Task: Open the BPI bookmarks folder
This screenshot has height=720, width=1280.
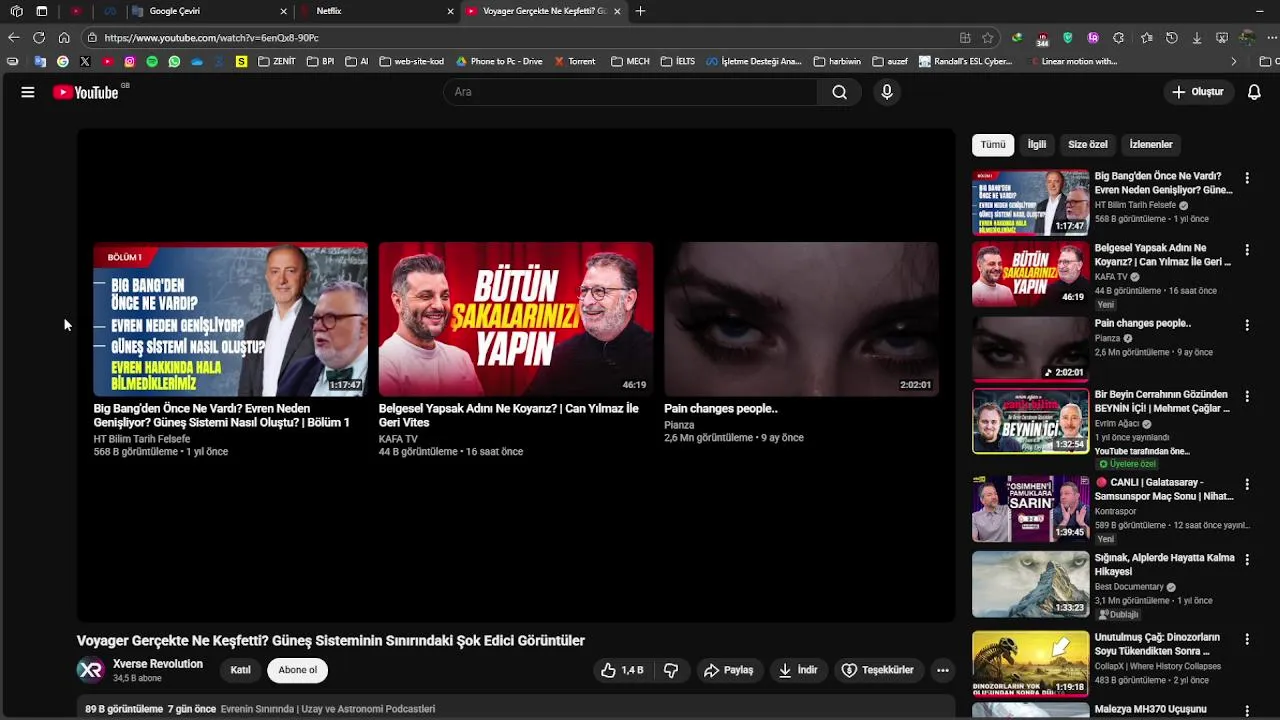Action: pos(320,61)
